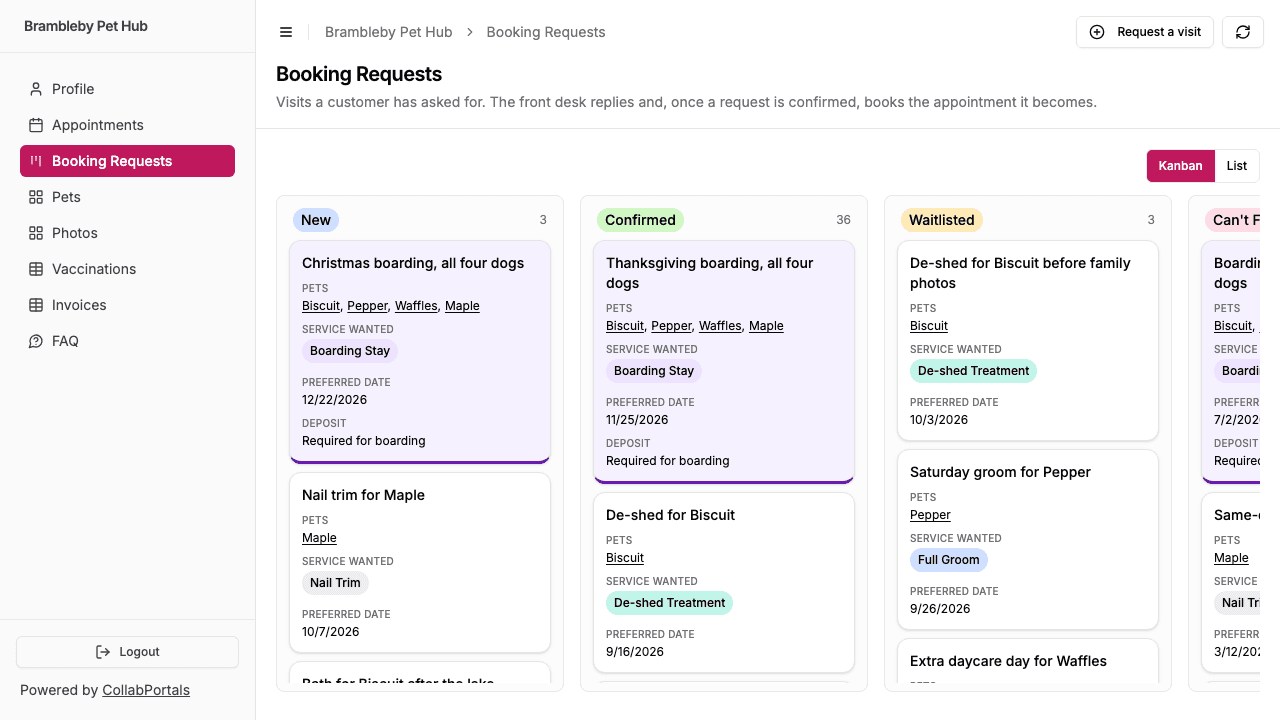
Task: Click Booking Requests breadcrumb
Action: pos(546,32)
